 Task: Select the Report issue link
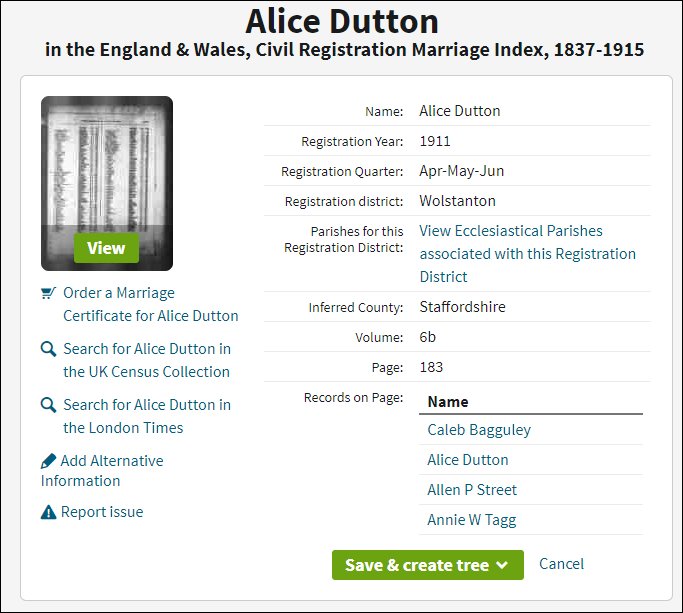pos(101,512)
